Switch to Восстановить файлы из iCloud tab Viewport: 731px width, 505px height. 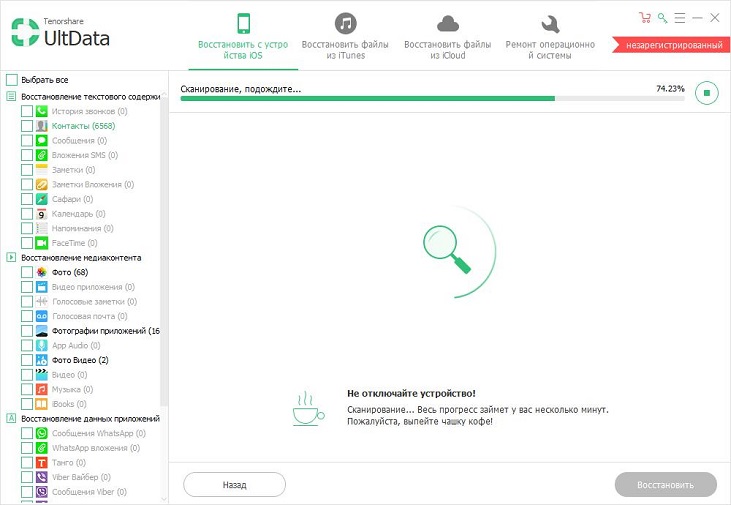448,36
